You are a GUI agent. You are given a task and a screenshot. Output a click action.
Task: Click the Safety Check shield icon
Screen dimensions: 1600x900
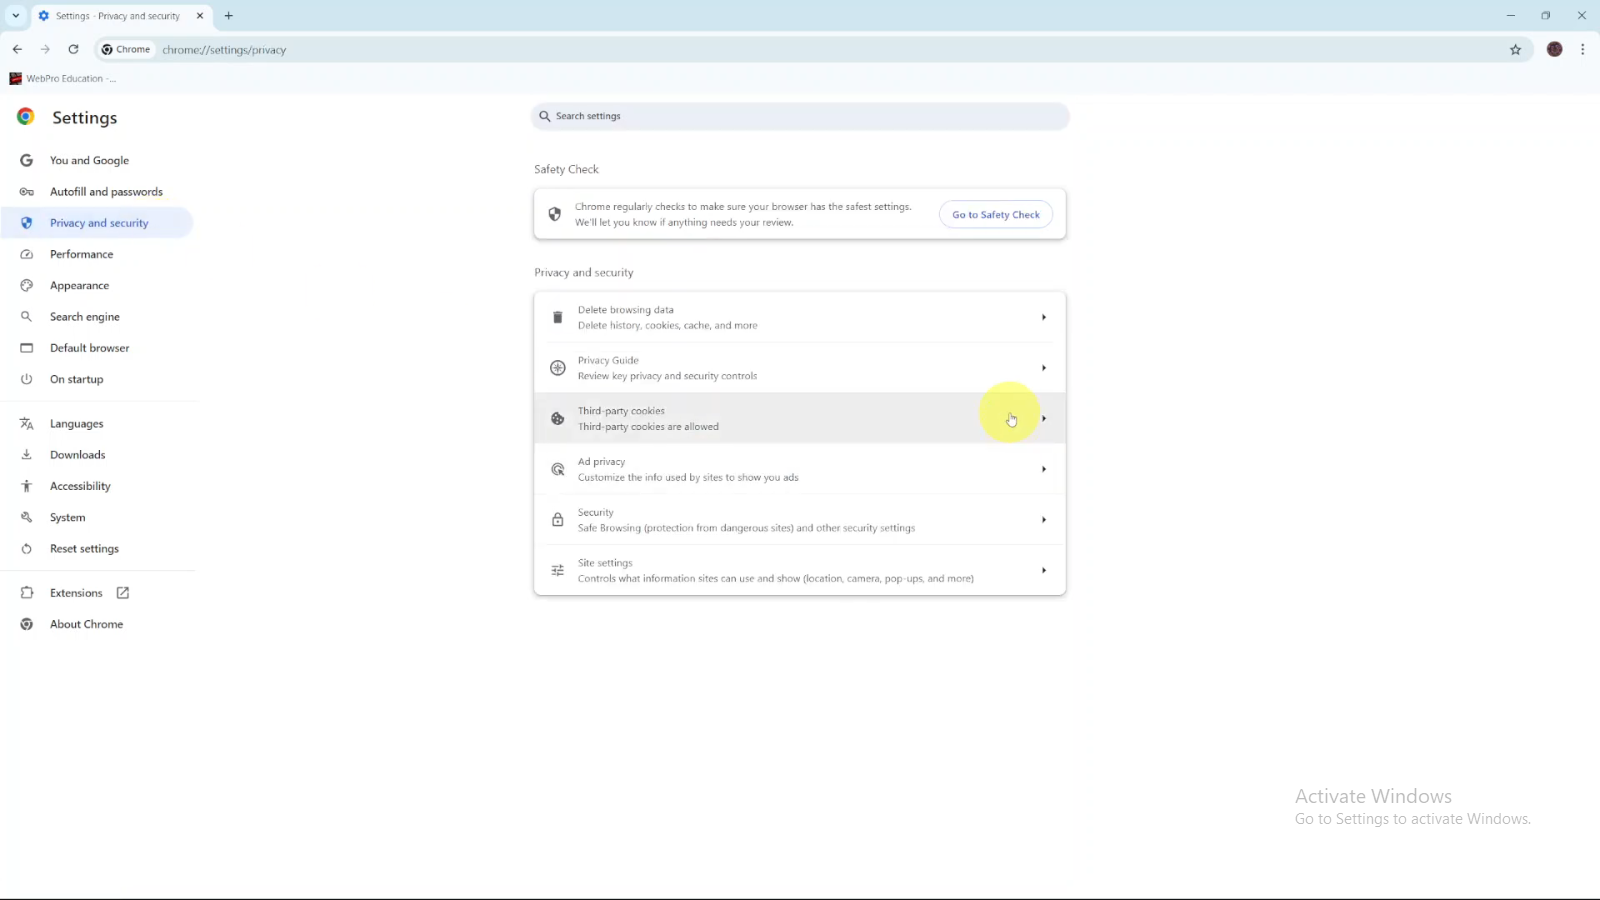(x=555, y=214)
